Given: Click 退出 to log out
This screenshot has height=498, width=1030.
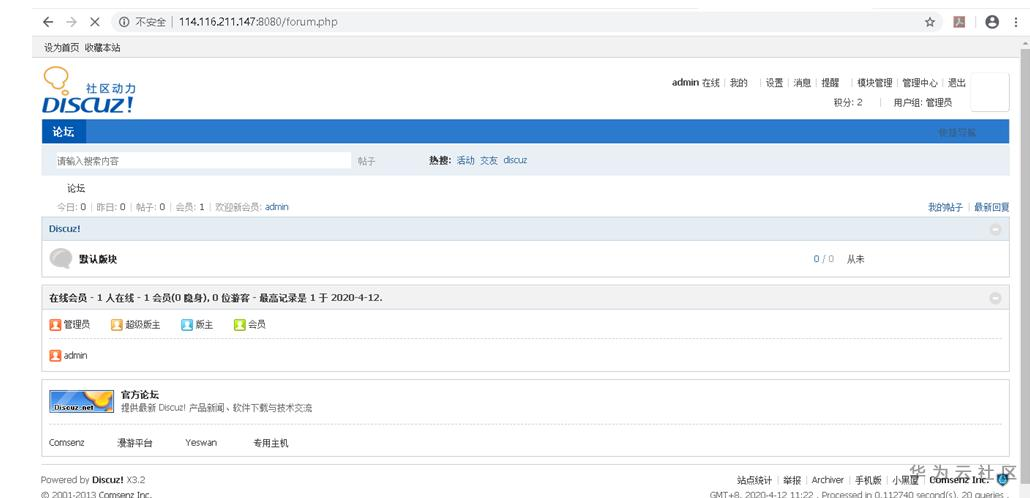Looking at the screenshot, I should coord(956,83).
